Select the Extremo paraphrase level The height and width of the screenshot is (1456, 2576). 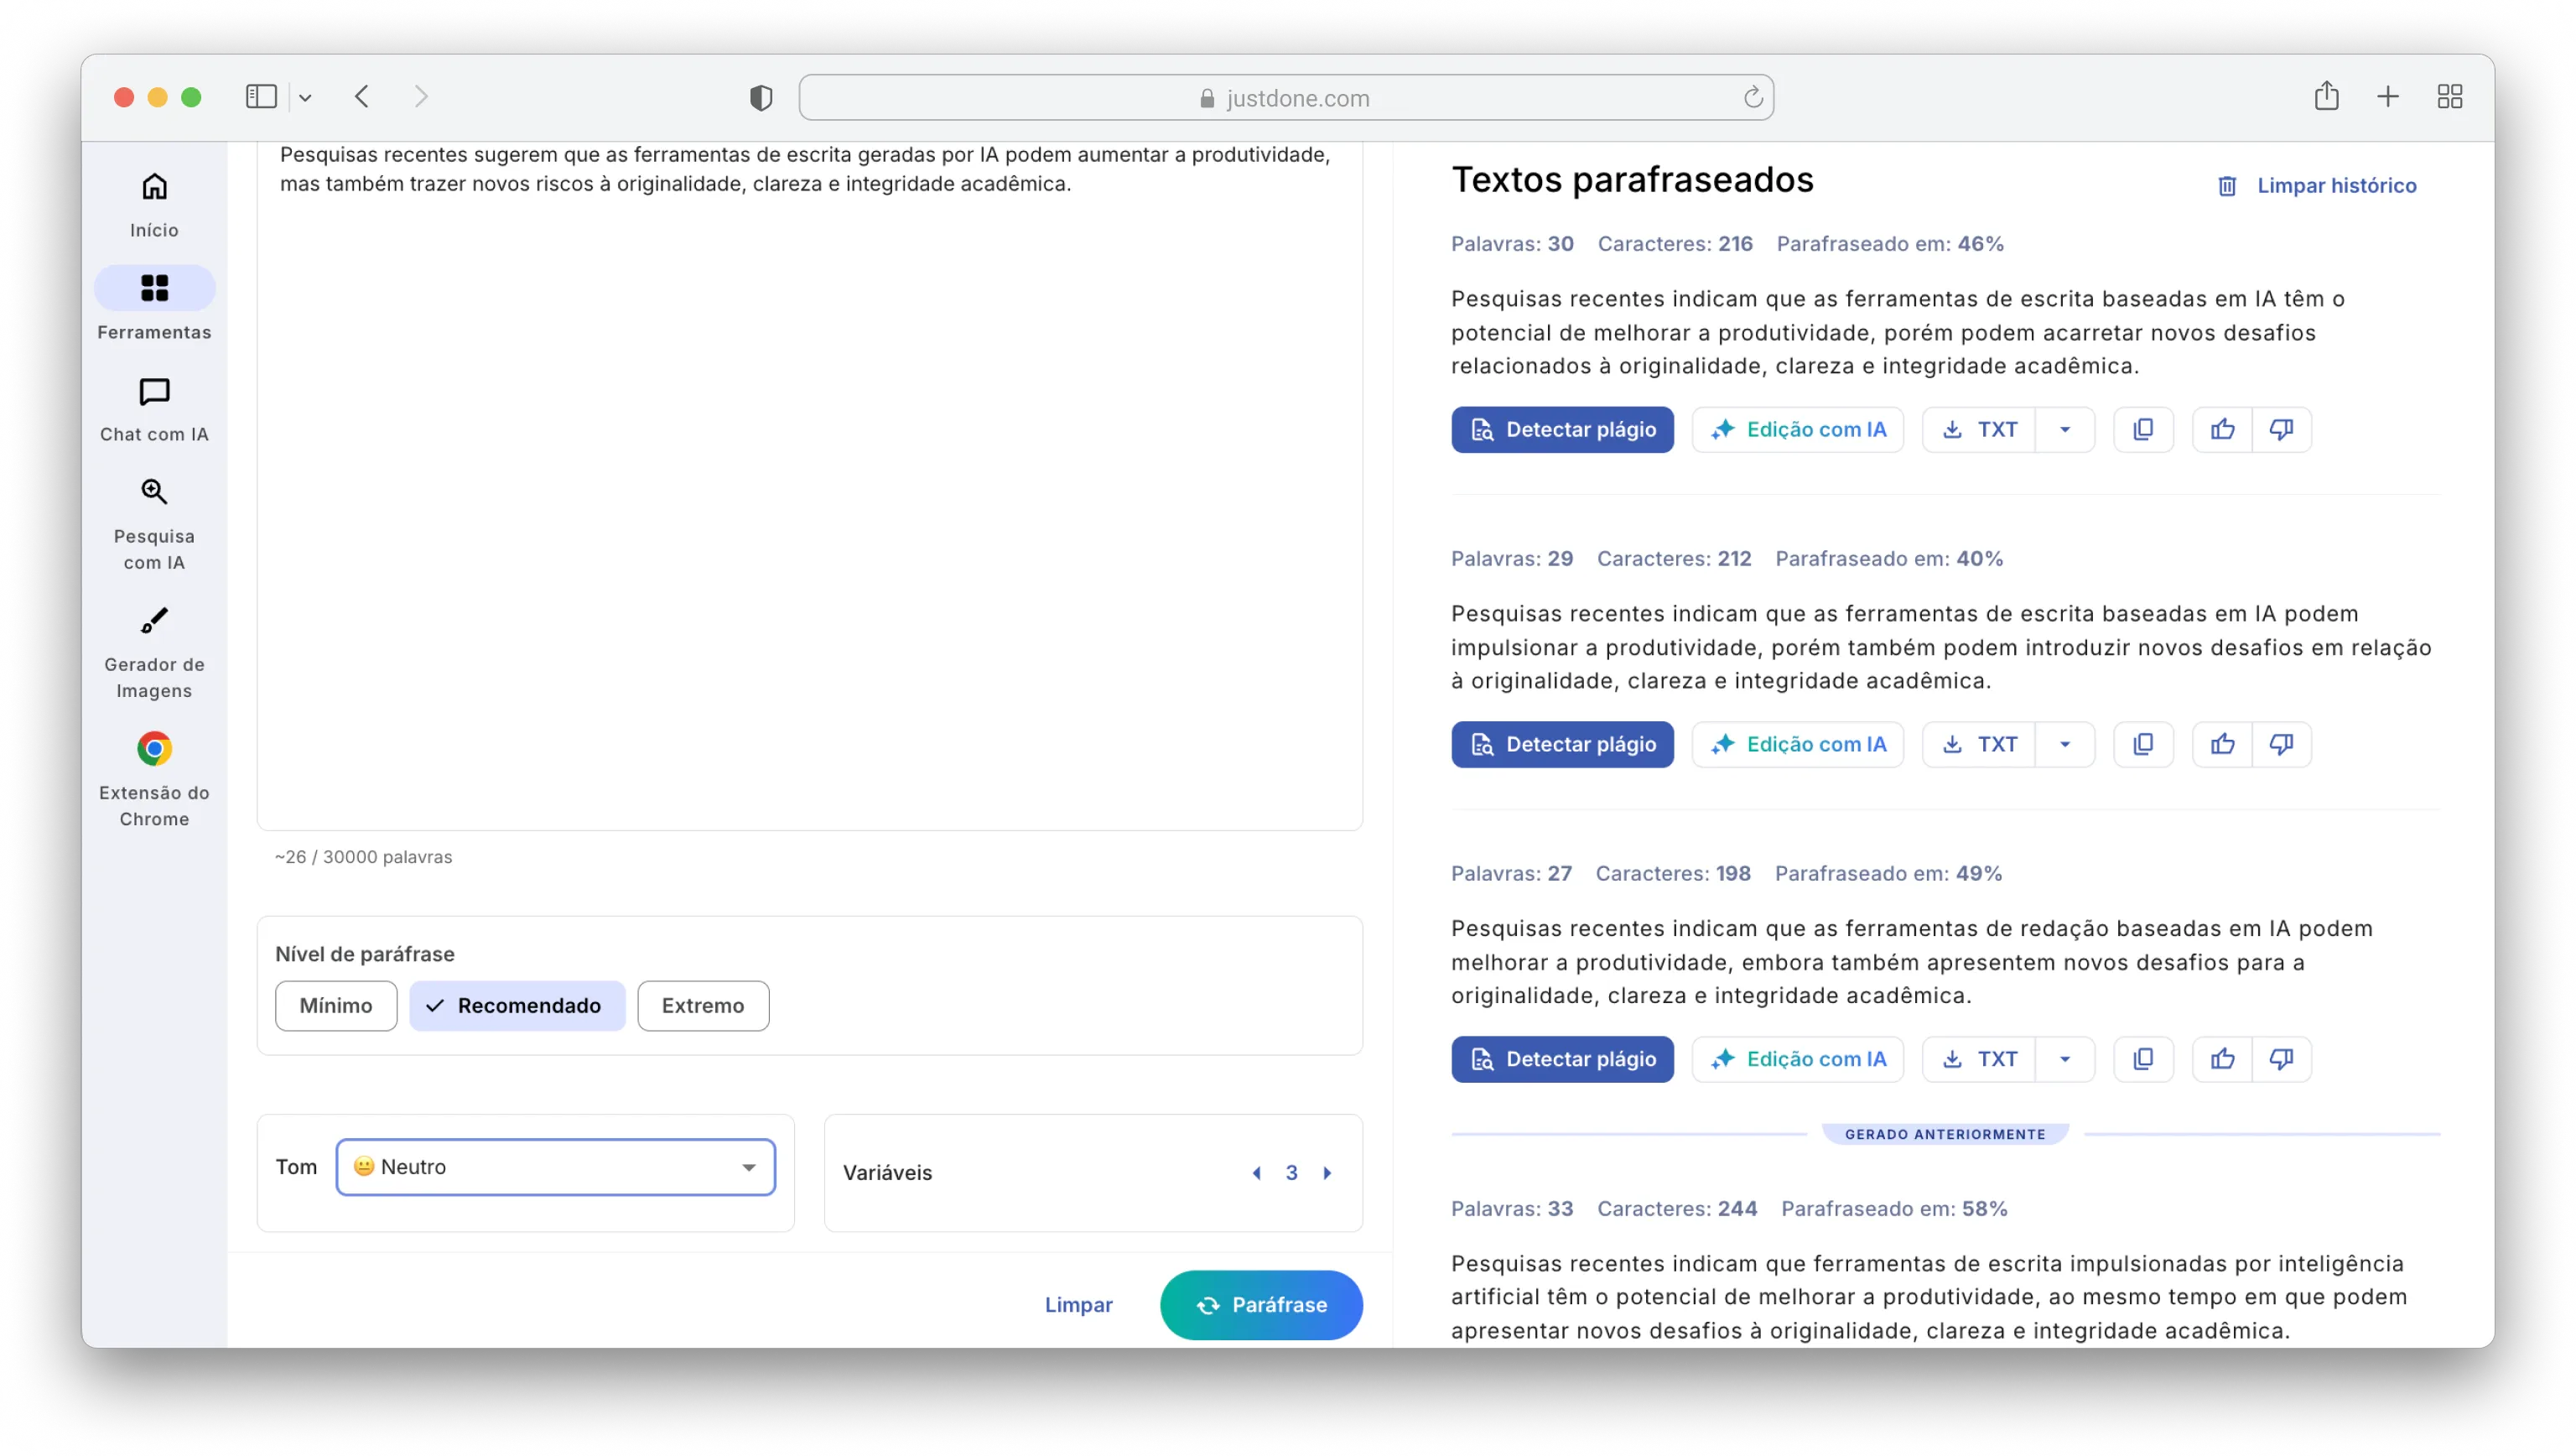tap(702, 1005)
